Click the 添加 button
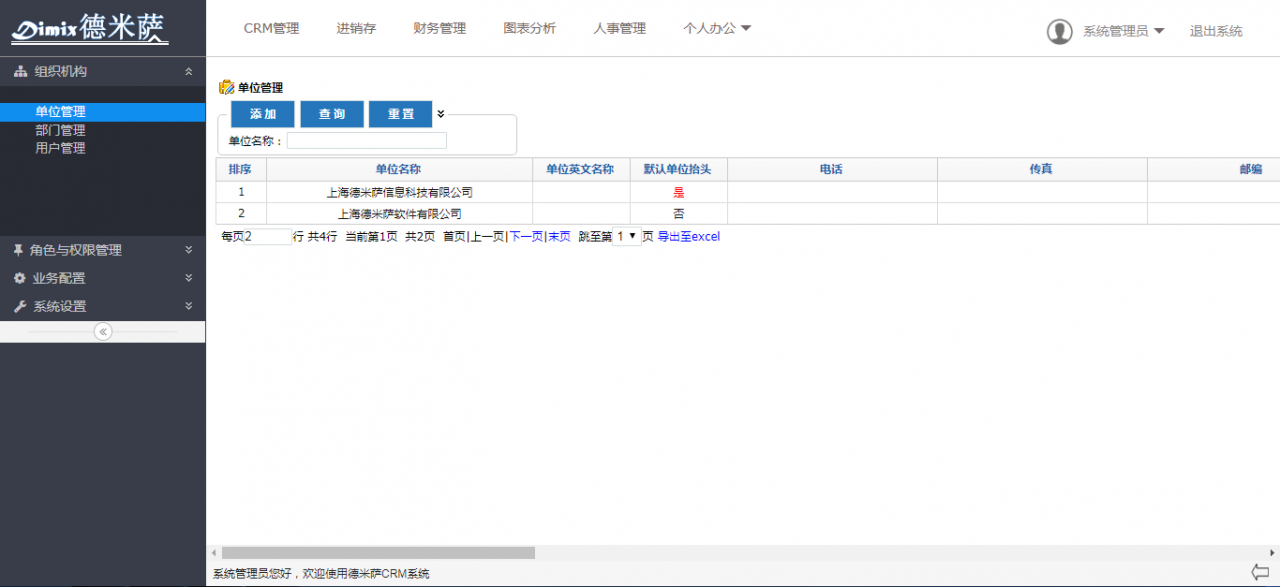 (262, 114)
